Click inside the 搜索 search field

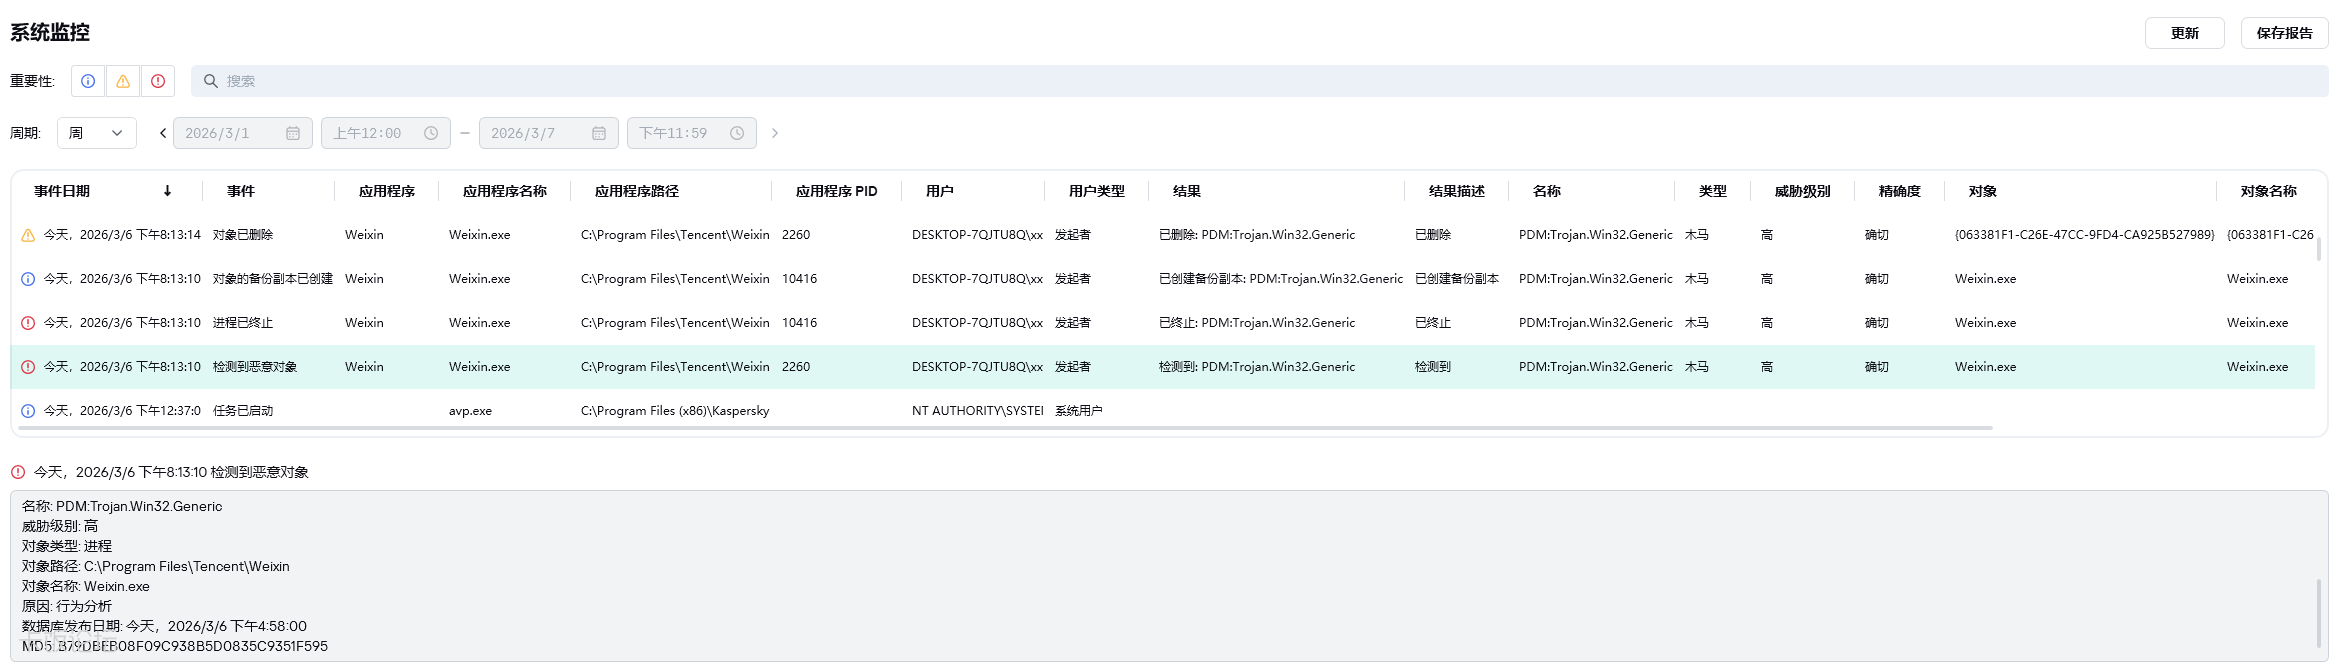pos(1260,81)
